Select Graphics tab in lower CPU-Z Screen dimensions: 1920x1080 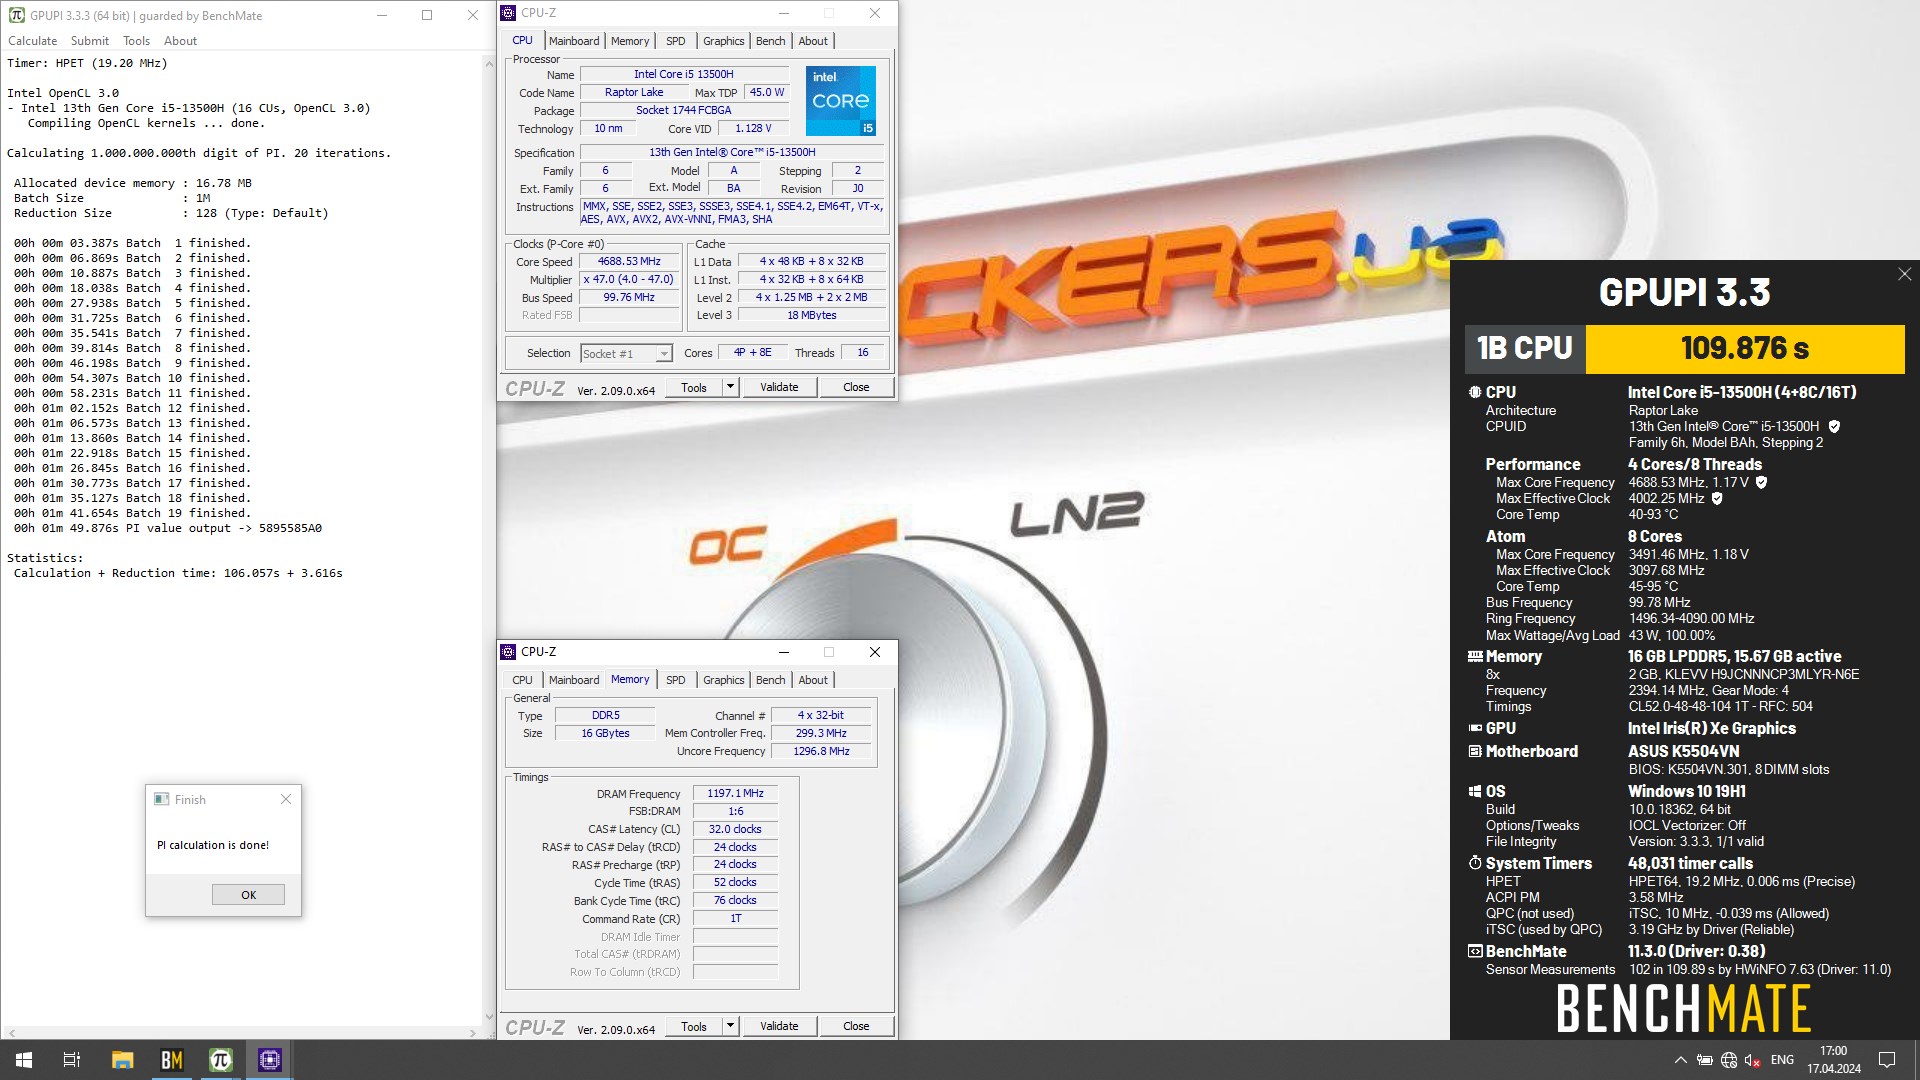coord(723,680)
